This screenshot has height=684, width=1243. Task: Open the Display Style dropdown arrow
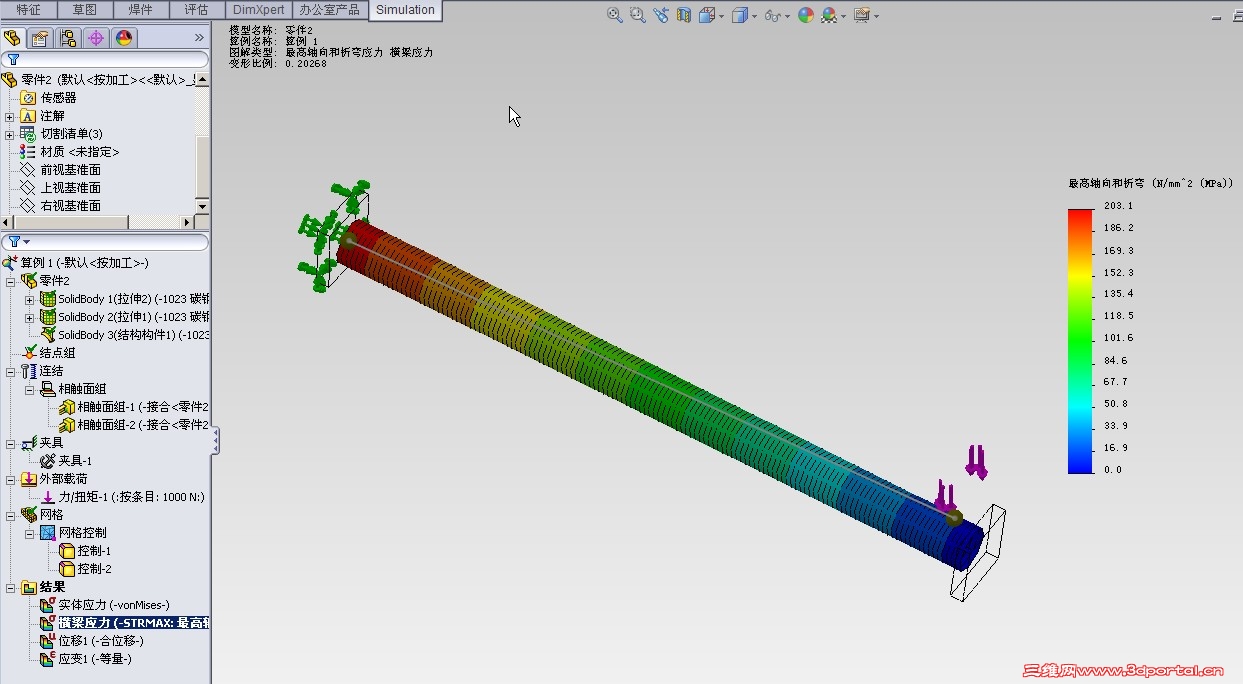click(x=754, y=16)
